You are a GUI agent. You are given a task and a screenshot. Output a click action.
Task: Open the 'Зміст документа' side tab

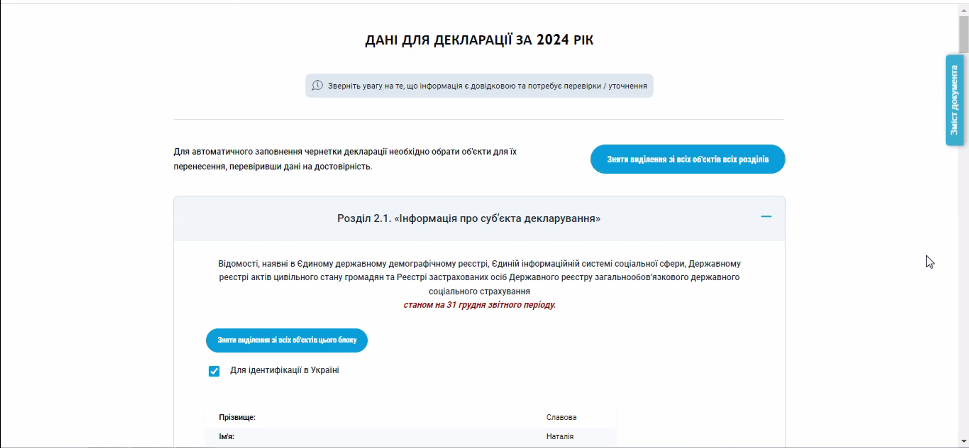954,100
